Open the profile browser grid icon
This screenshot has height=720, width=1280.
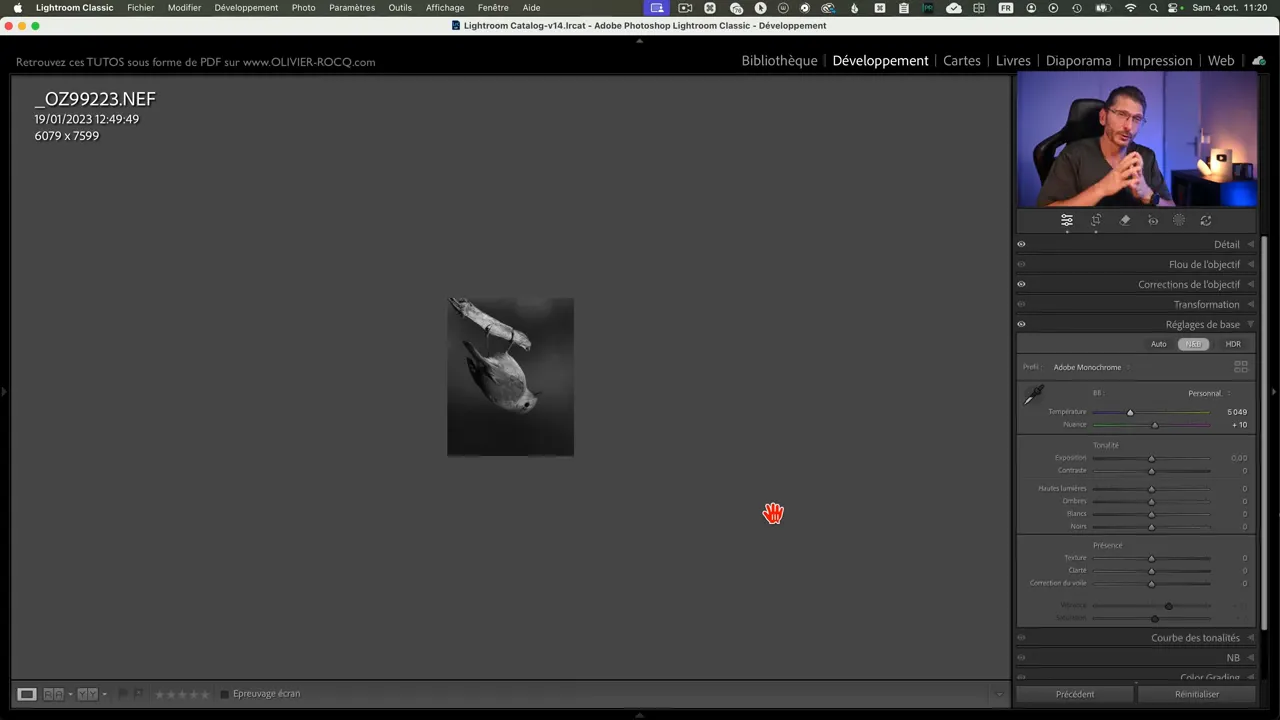1241,367
